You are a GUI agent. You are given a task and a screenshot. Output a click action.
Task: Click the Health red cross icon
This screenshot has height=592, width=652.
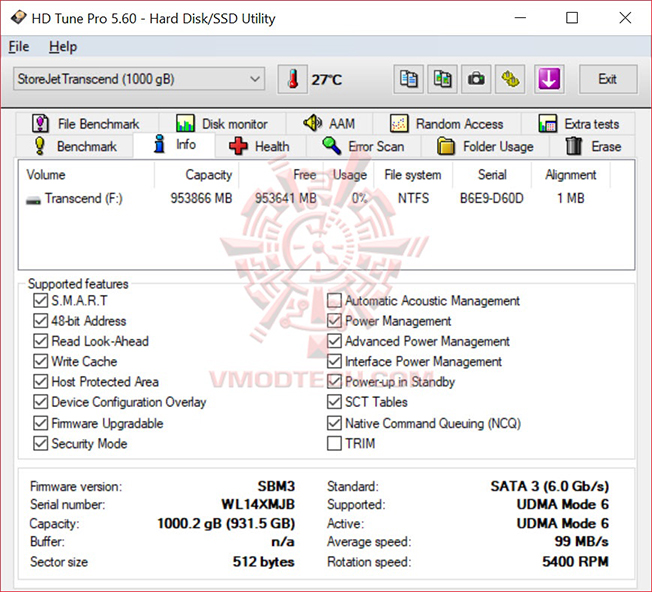[238, 146]
